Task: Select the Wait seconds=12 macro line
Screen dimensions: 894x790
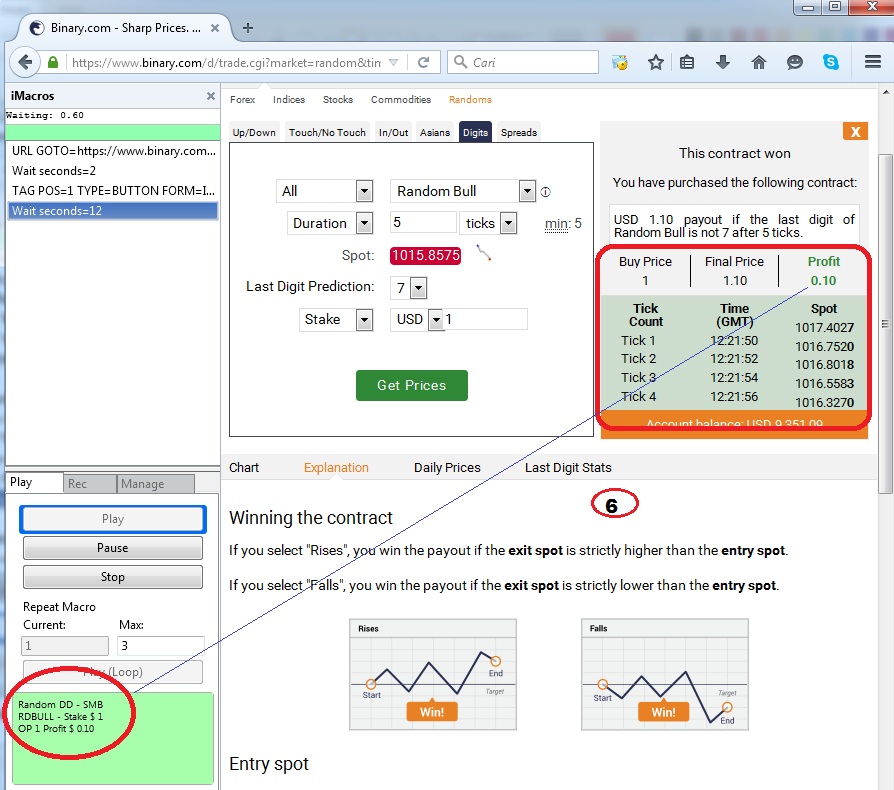Action: (x=113, y=211)
